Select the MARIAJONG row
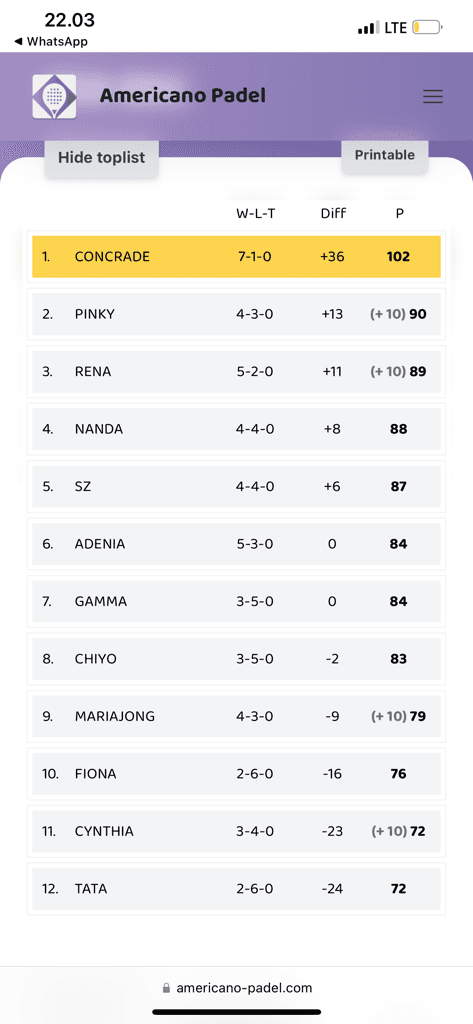This screenshot has height=1024, width=473. pyautogui.click(x=236, y=716)
